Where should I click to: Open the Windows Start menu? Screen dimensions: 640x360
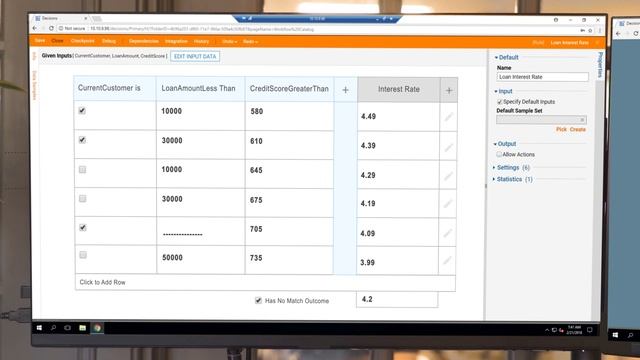[x=39, y=328]
